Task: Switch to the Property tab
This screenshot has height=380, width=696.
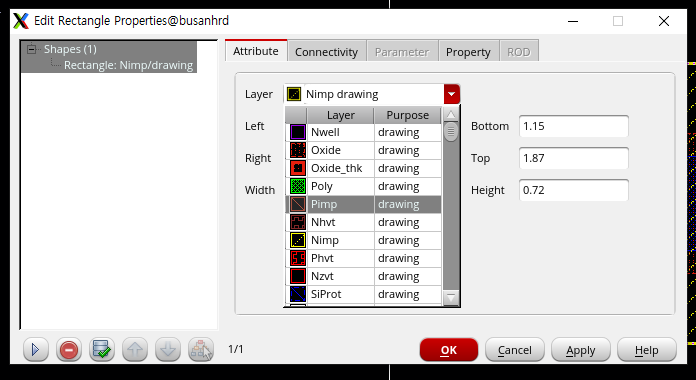Action: click(468, 52)
